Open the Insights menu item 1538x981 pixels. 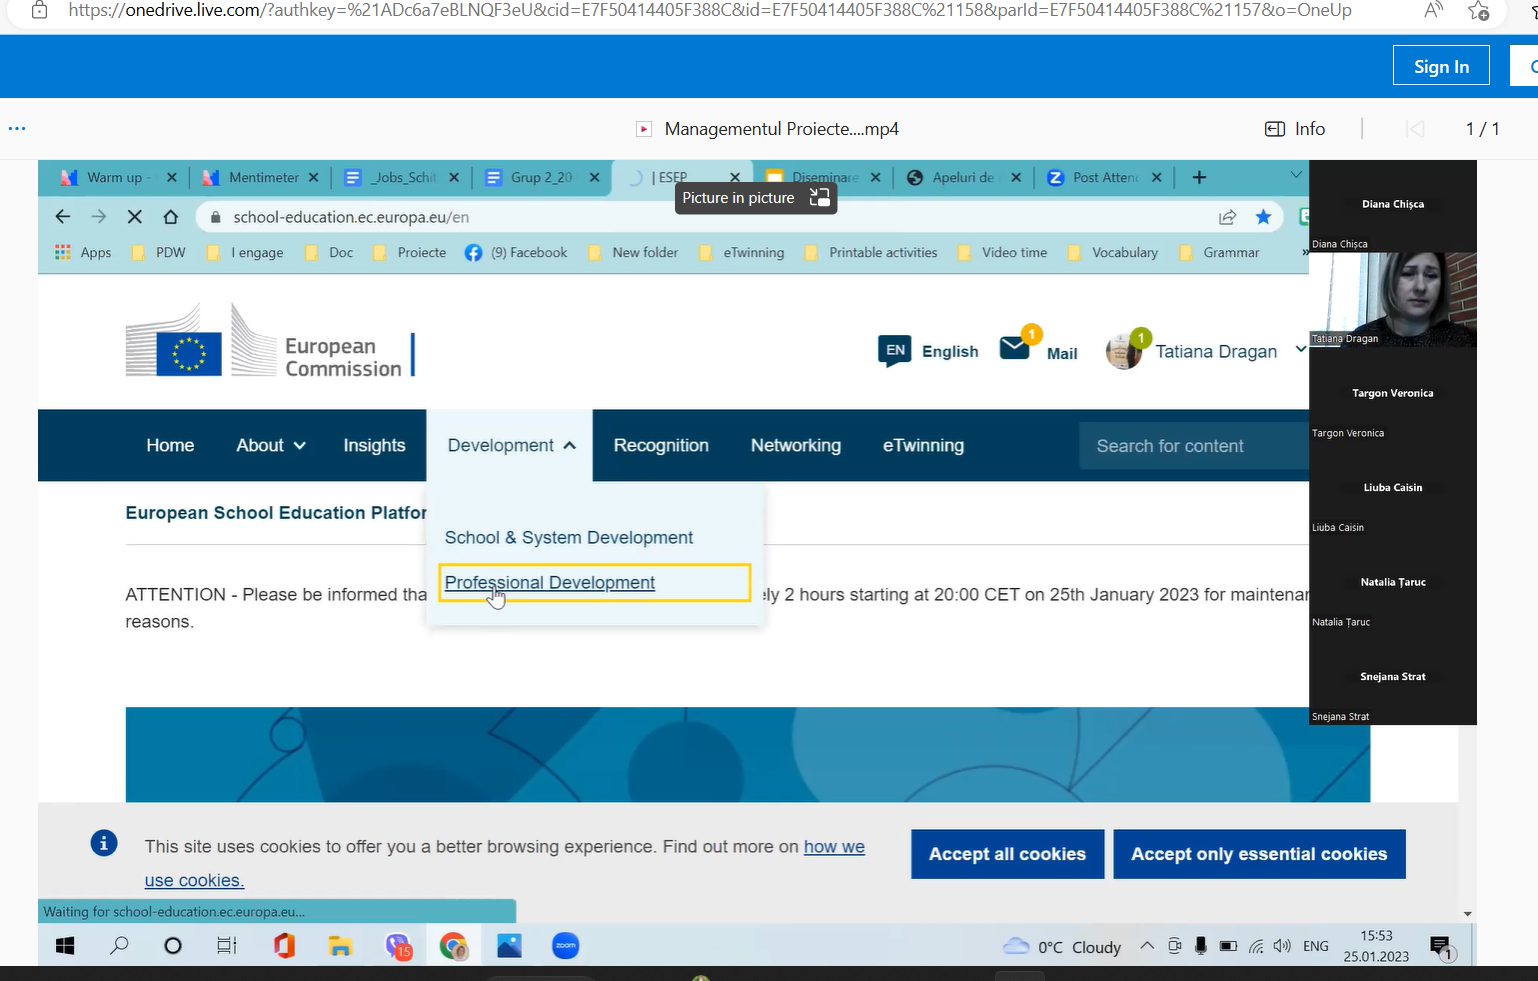[x=374, y=445]
